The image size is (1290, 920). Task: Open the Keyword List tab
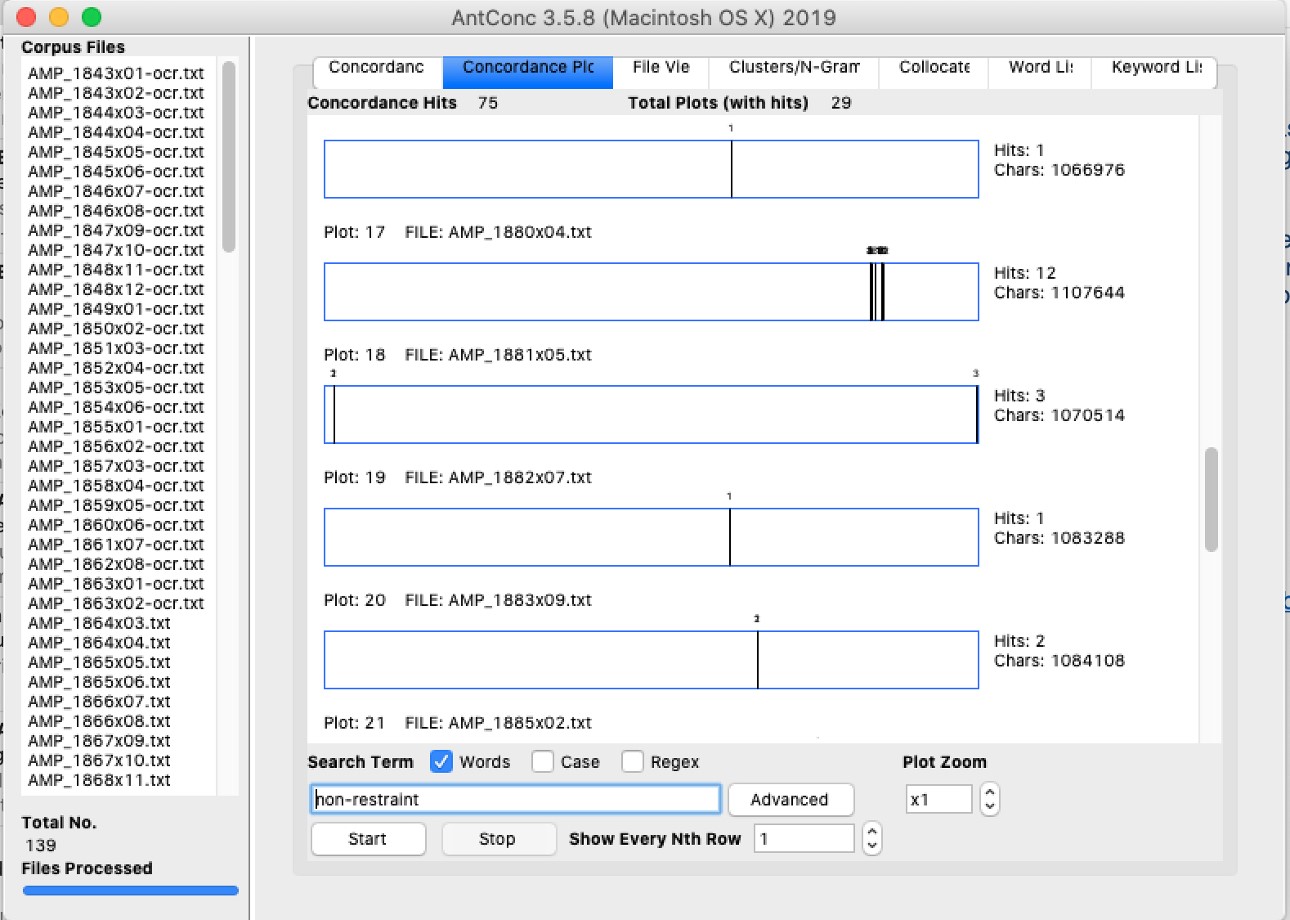(1157, 68)
